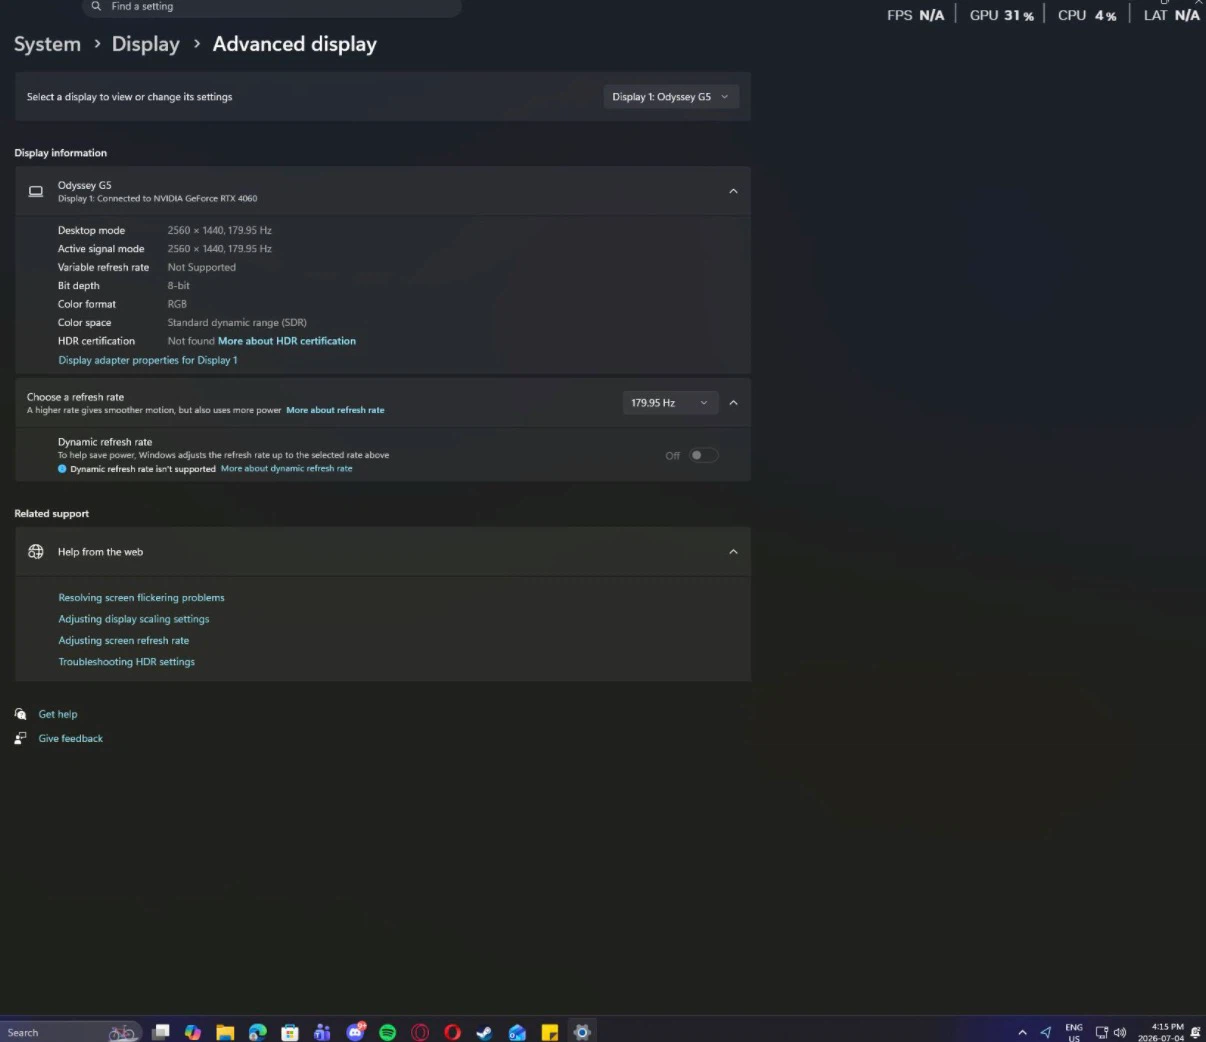Screen dimensions: 1206x1042
Task: Open File Explorer from the taskbar
Action: pyautogui.click(x=225, y=1032)
